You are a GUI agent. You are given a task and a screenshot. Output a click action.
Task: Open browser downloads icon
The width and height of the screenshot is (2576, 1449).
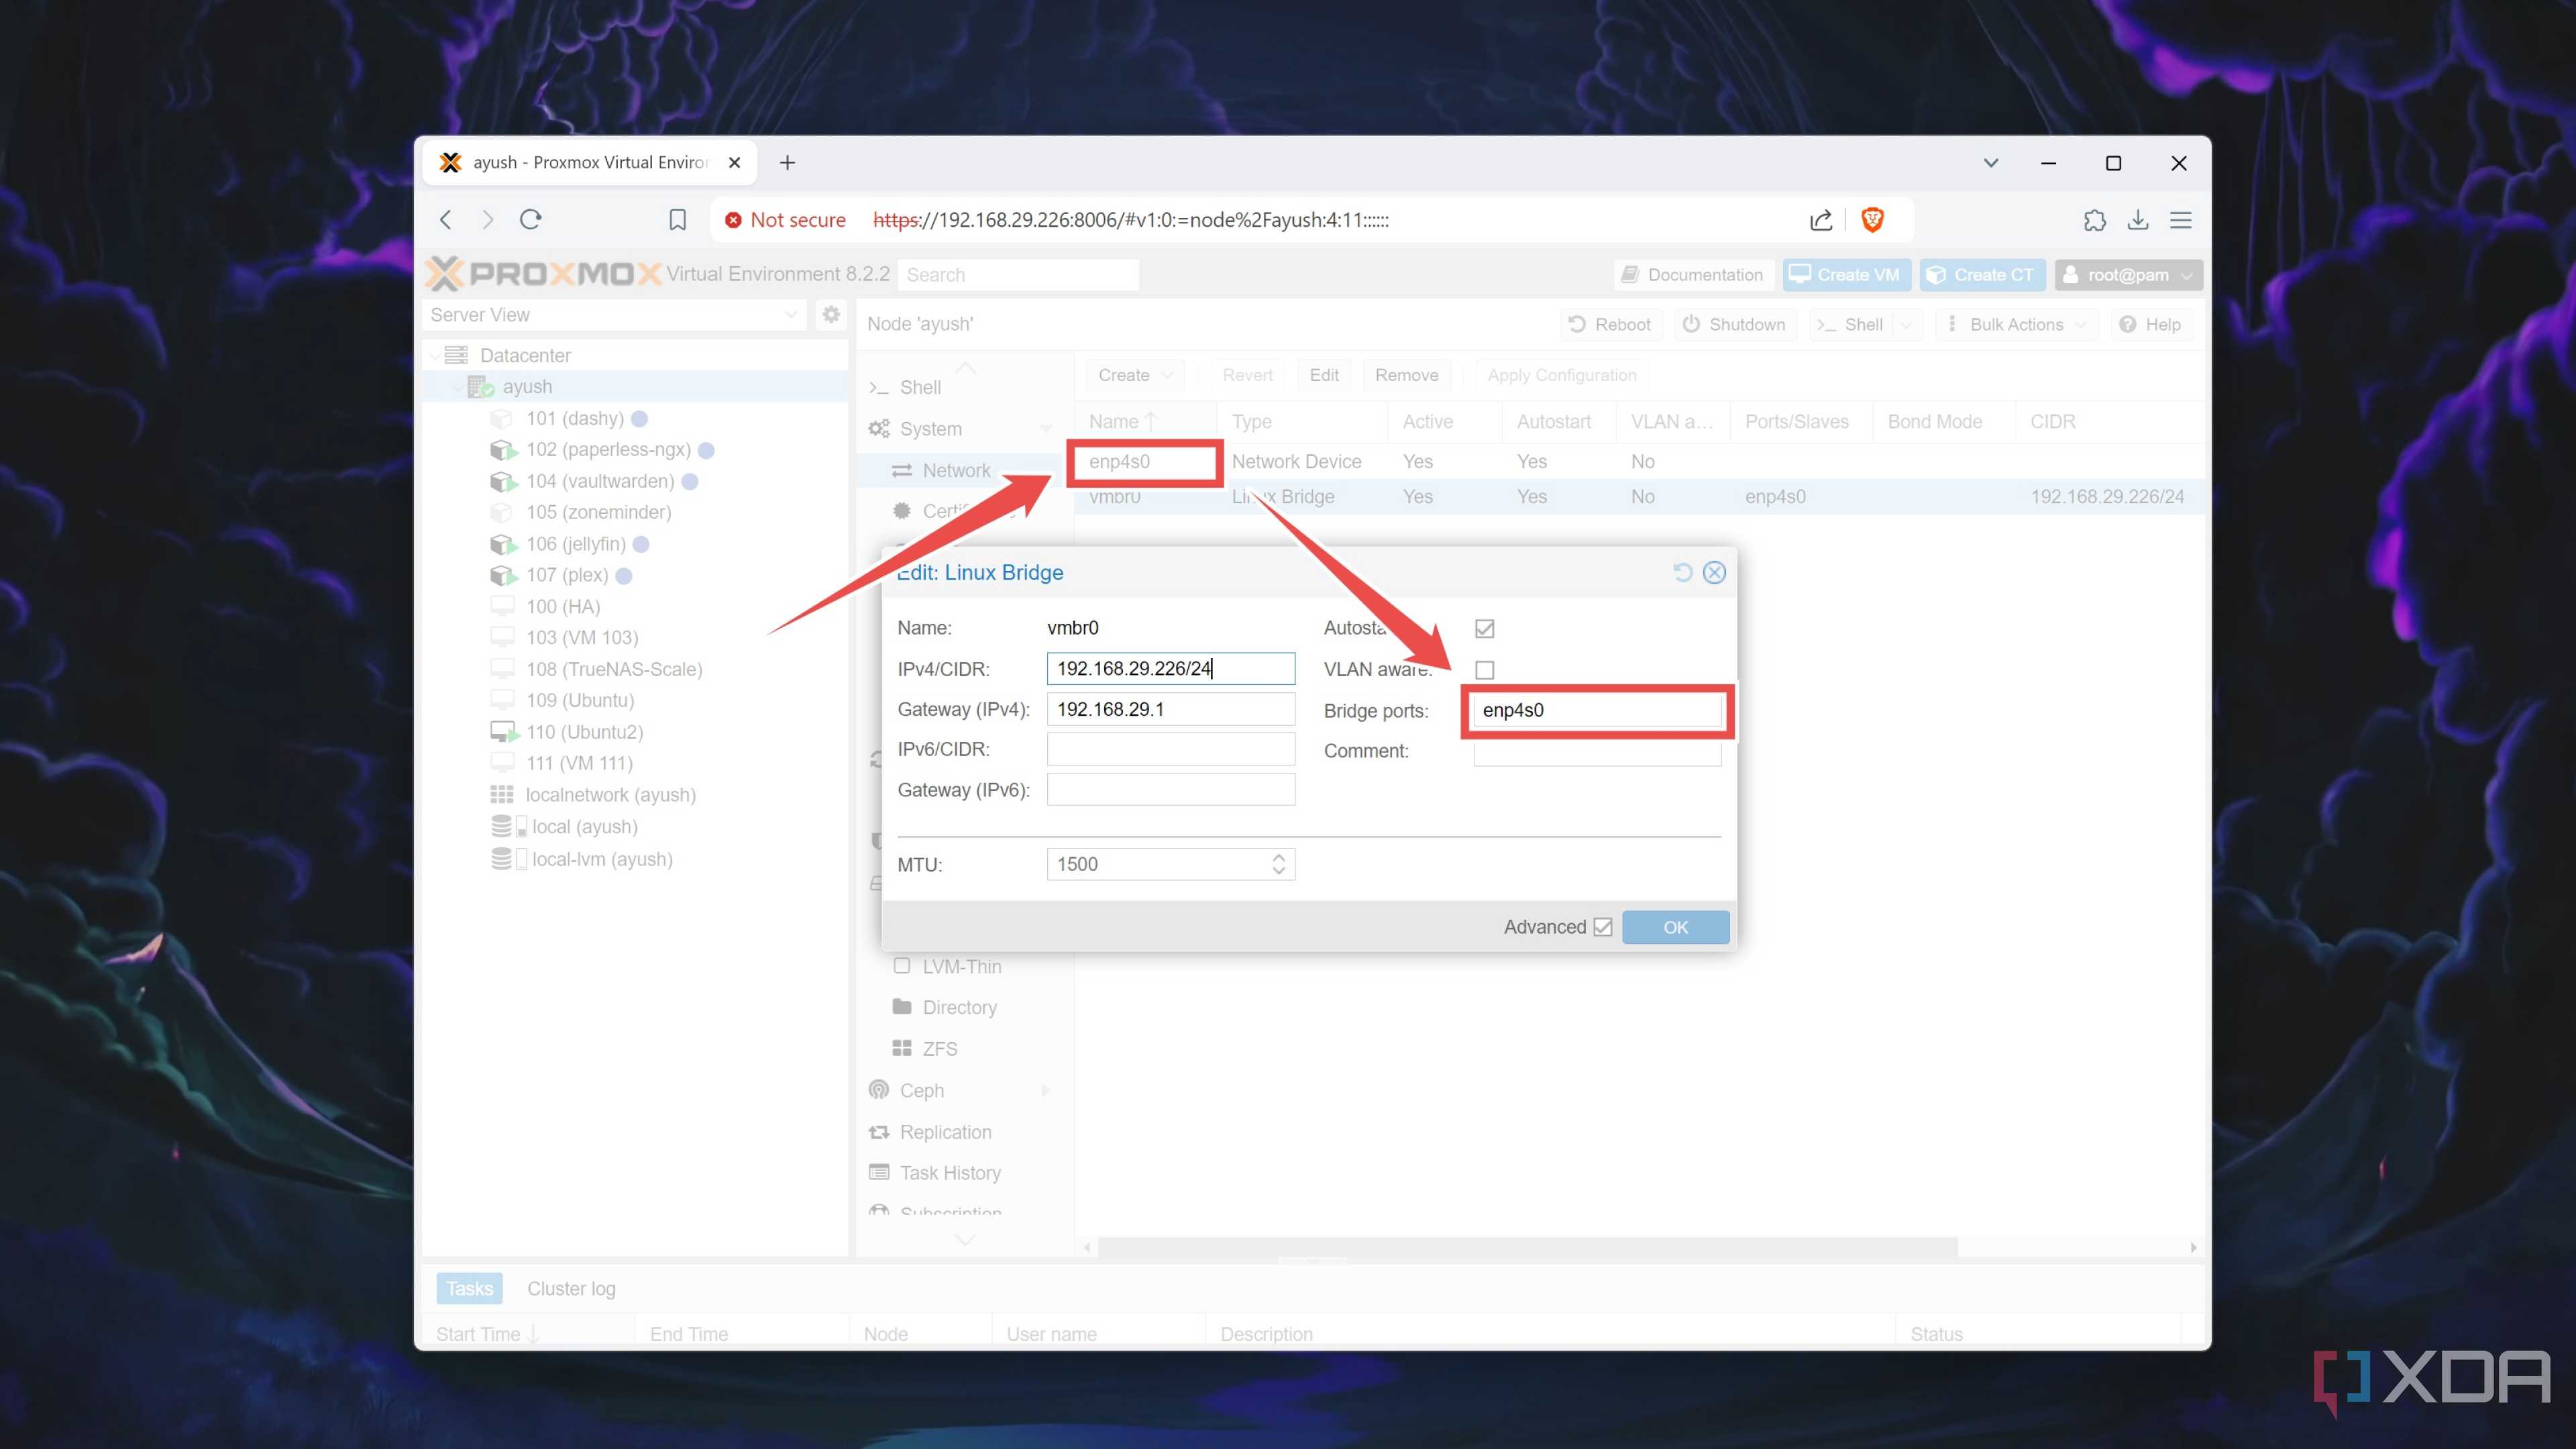[x=2138, y=219]
